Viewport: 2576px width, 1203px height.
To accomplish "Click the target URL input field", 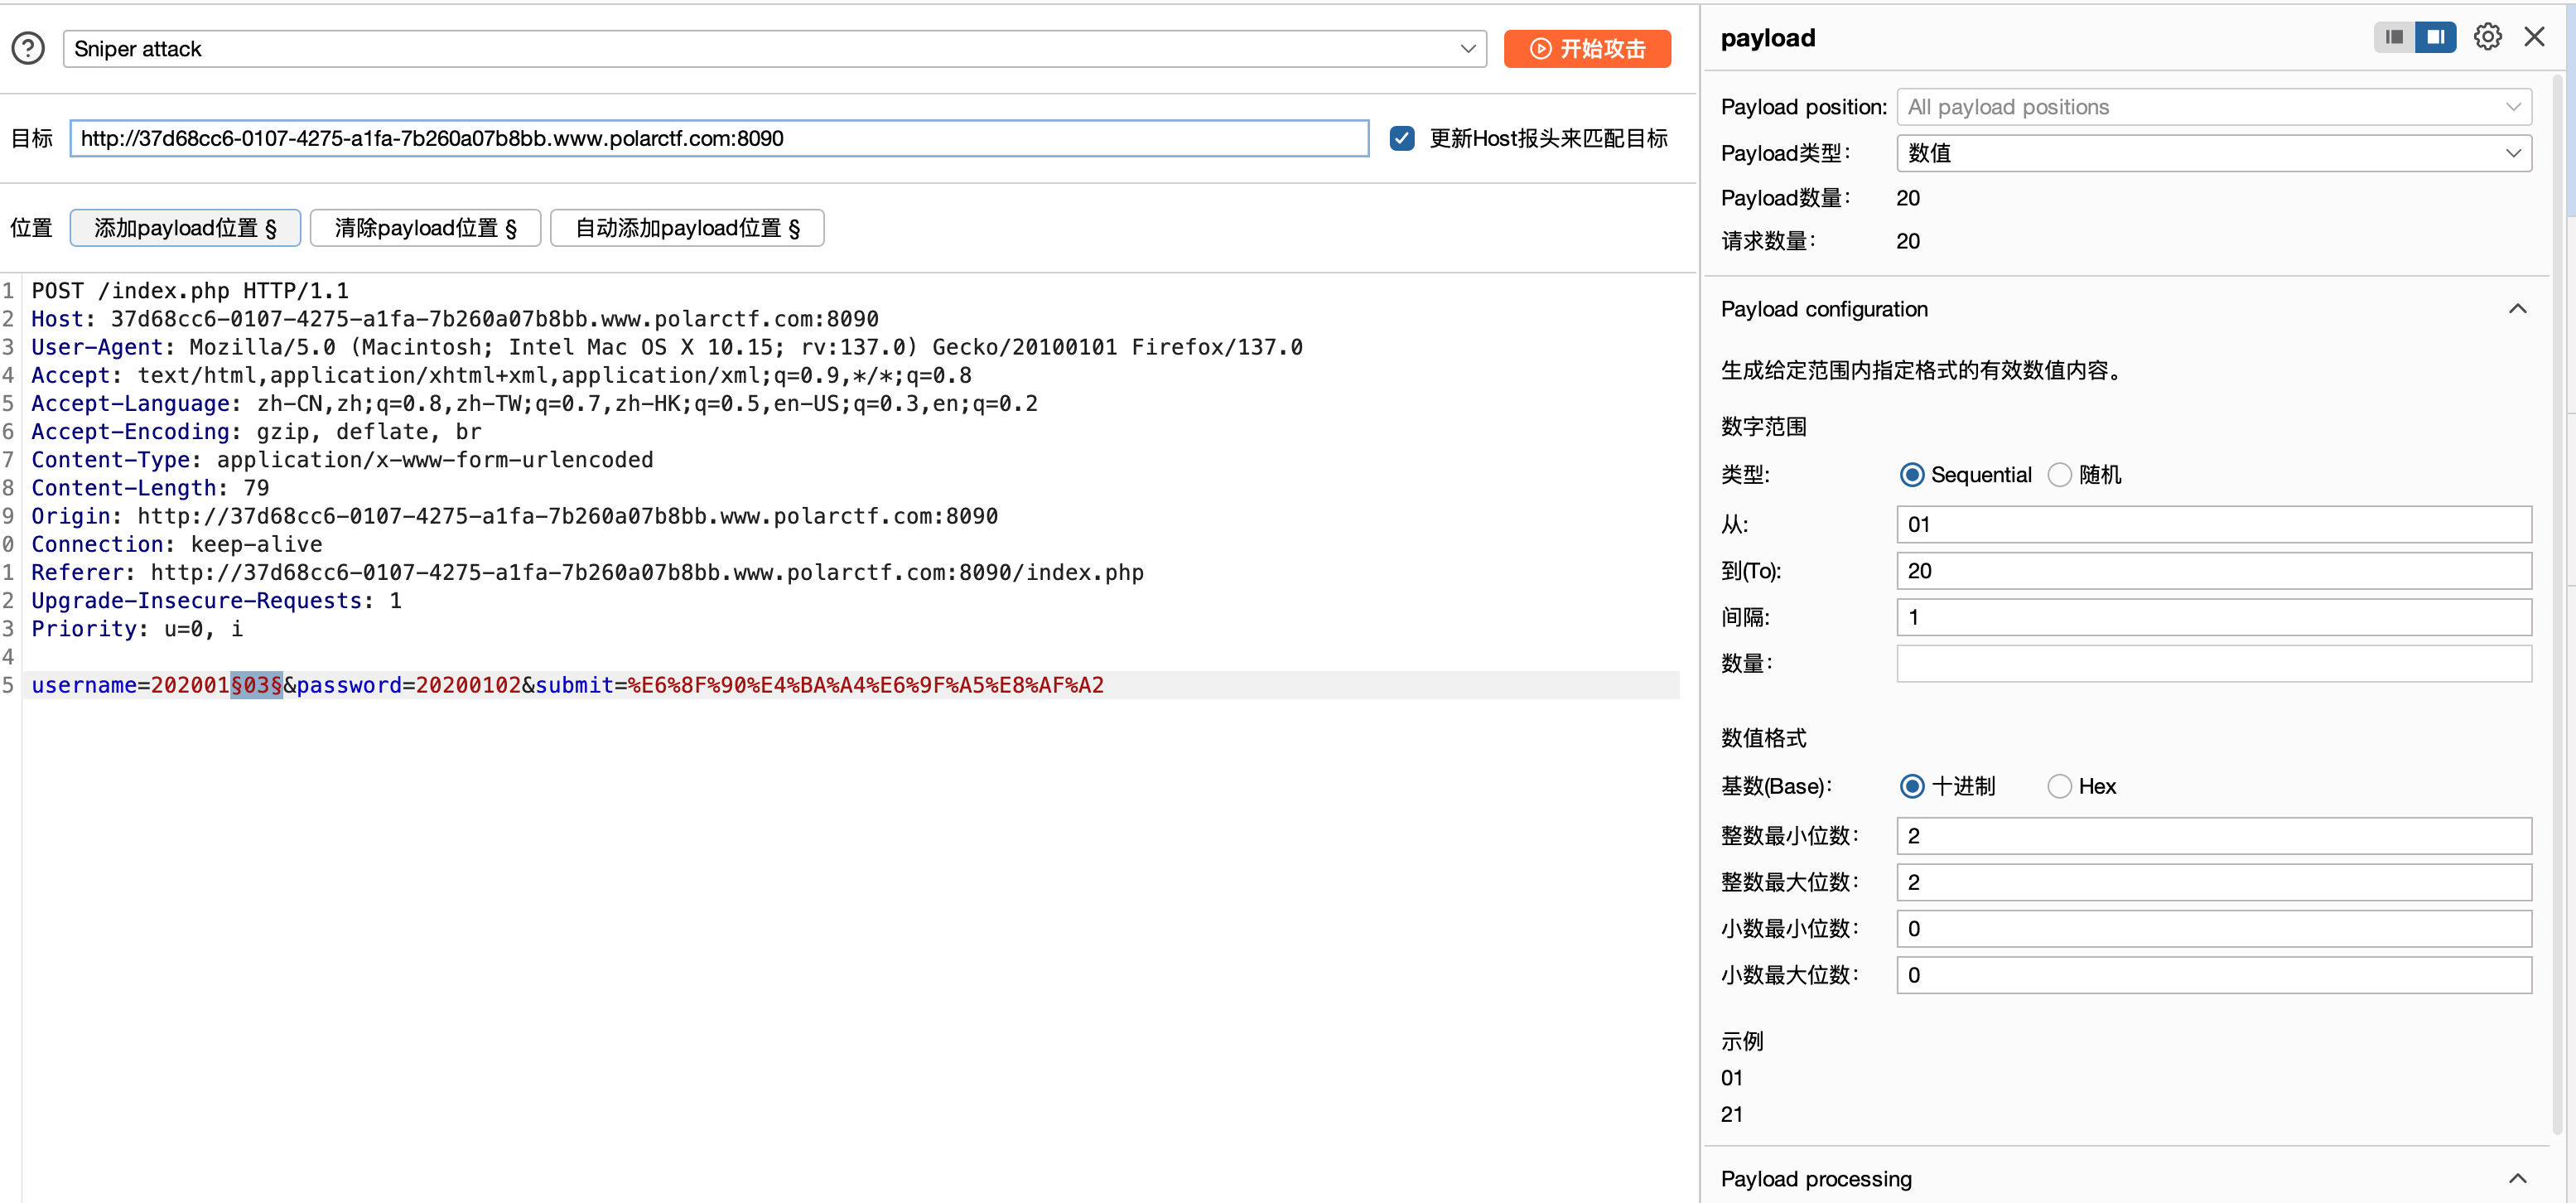I will [x=718, y=139].
